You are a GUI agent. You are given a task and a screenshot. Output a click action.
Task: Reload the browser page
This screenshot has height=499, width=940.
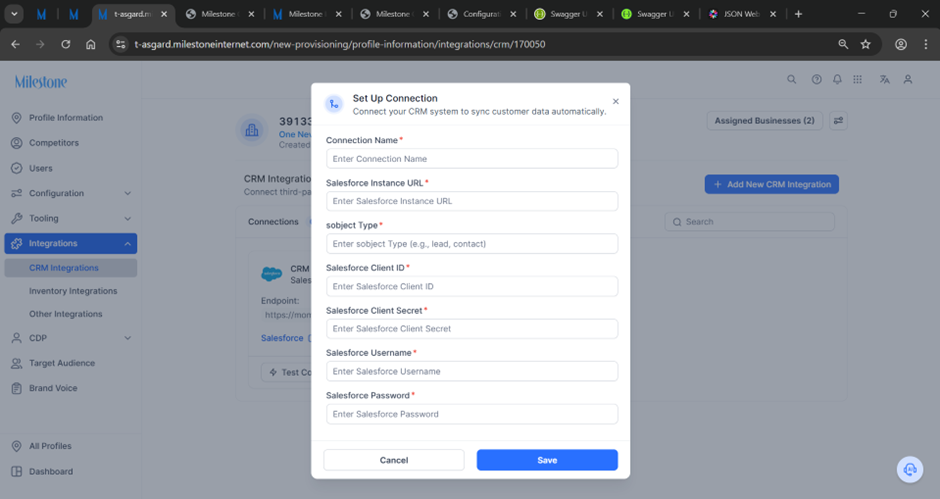[66, 44]
